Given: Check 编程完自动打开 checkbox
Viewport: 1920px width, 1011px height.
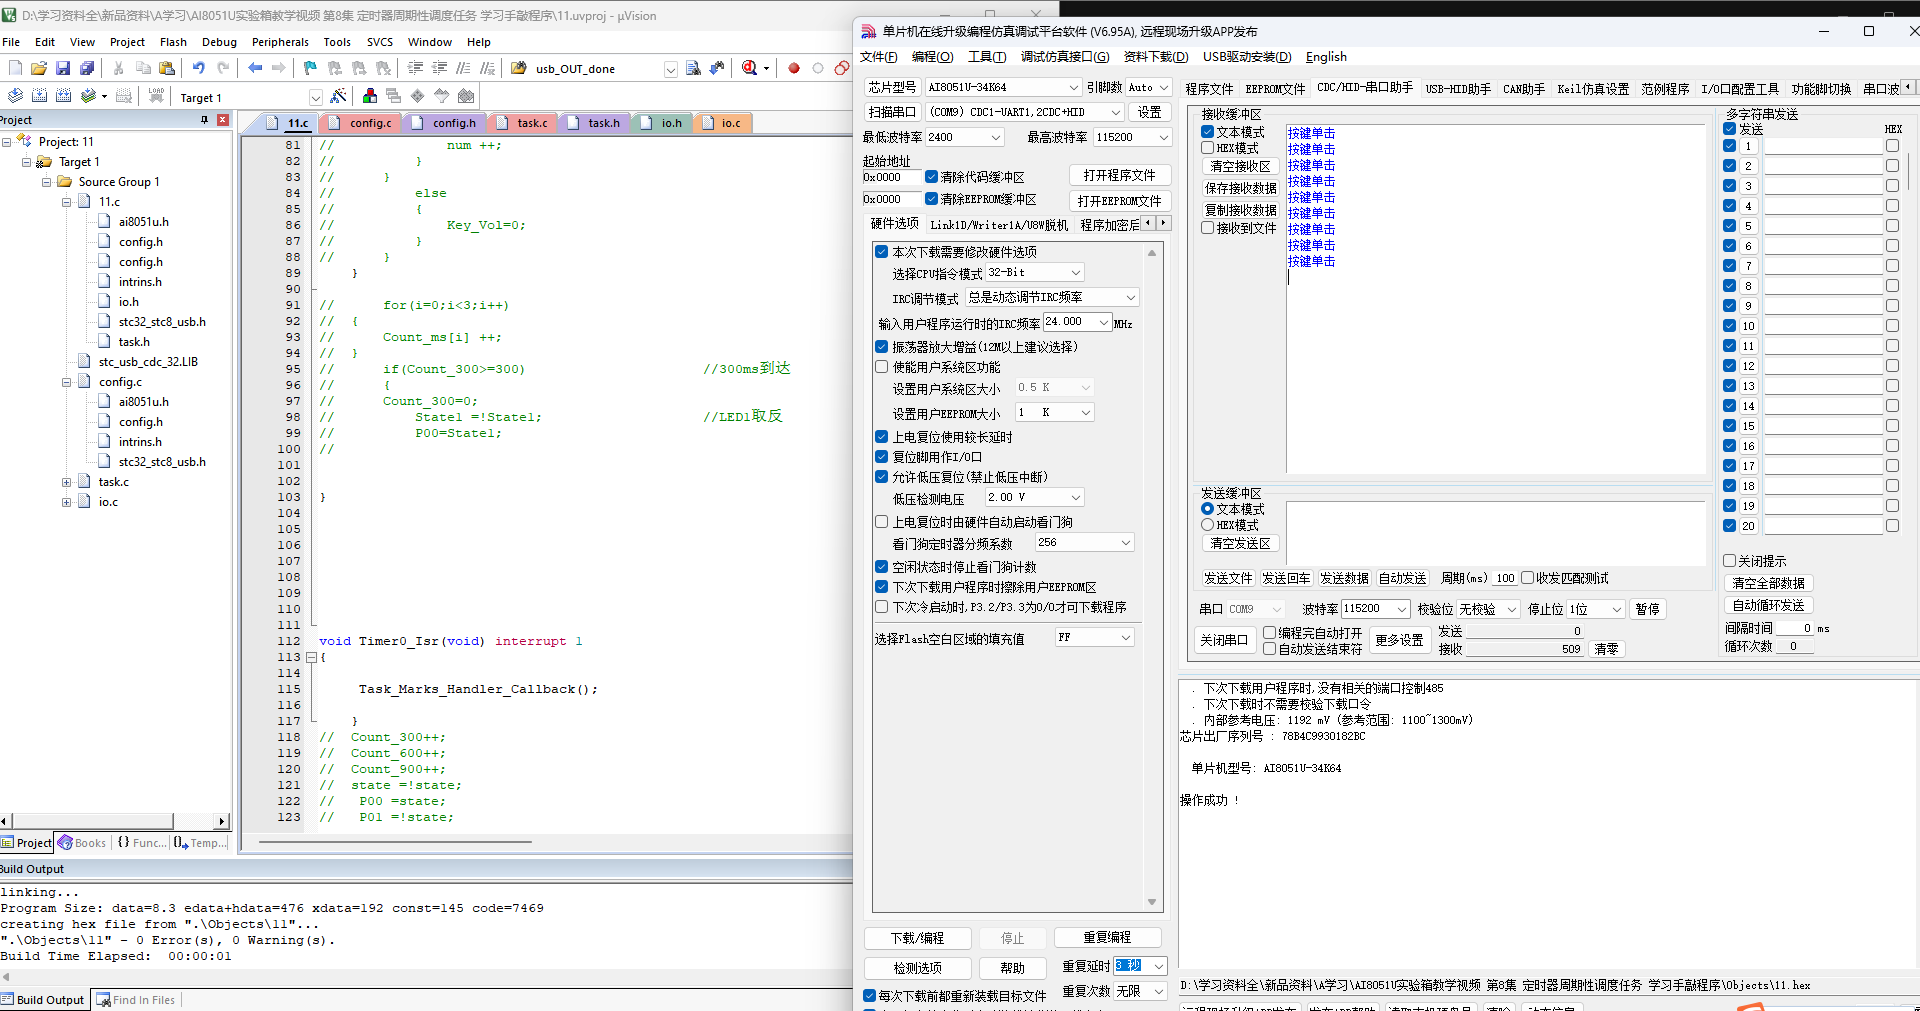Looking at the screenshot, I should click(x=1270, y=633).
